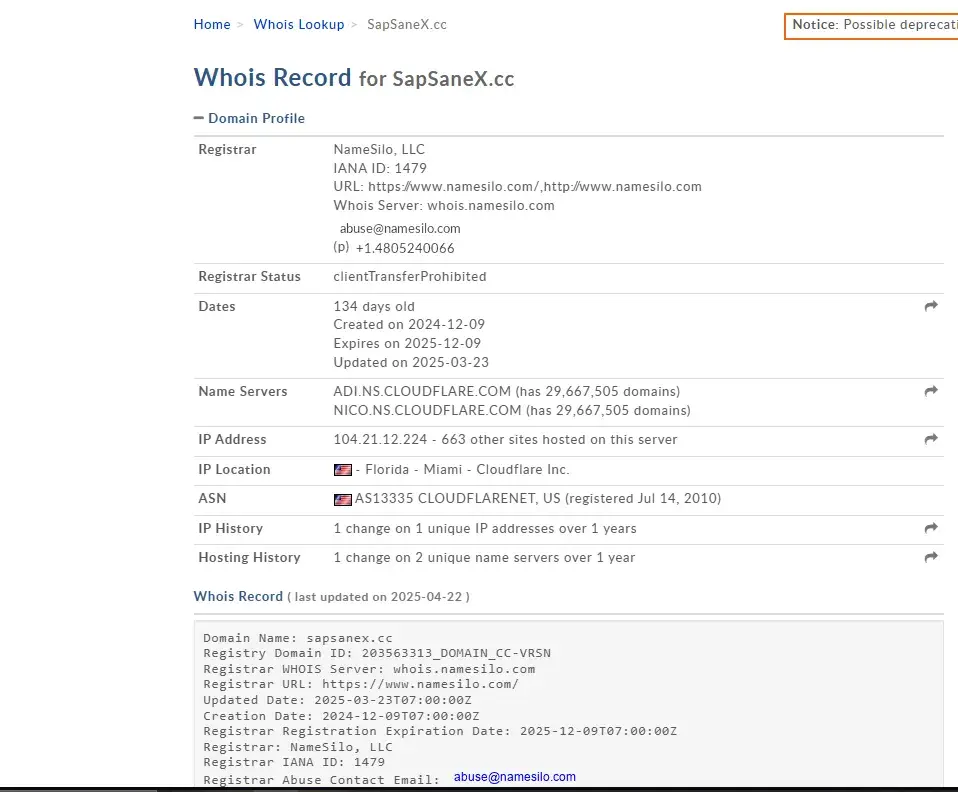Viewport: 958px width, 792px height.
Task: Click Registry Domain ID raw record line
Action: click(x=377, y=653)
